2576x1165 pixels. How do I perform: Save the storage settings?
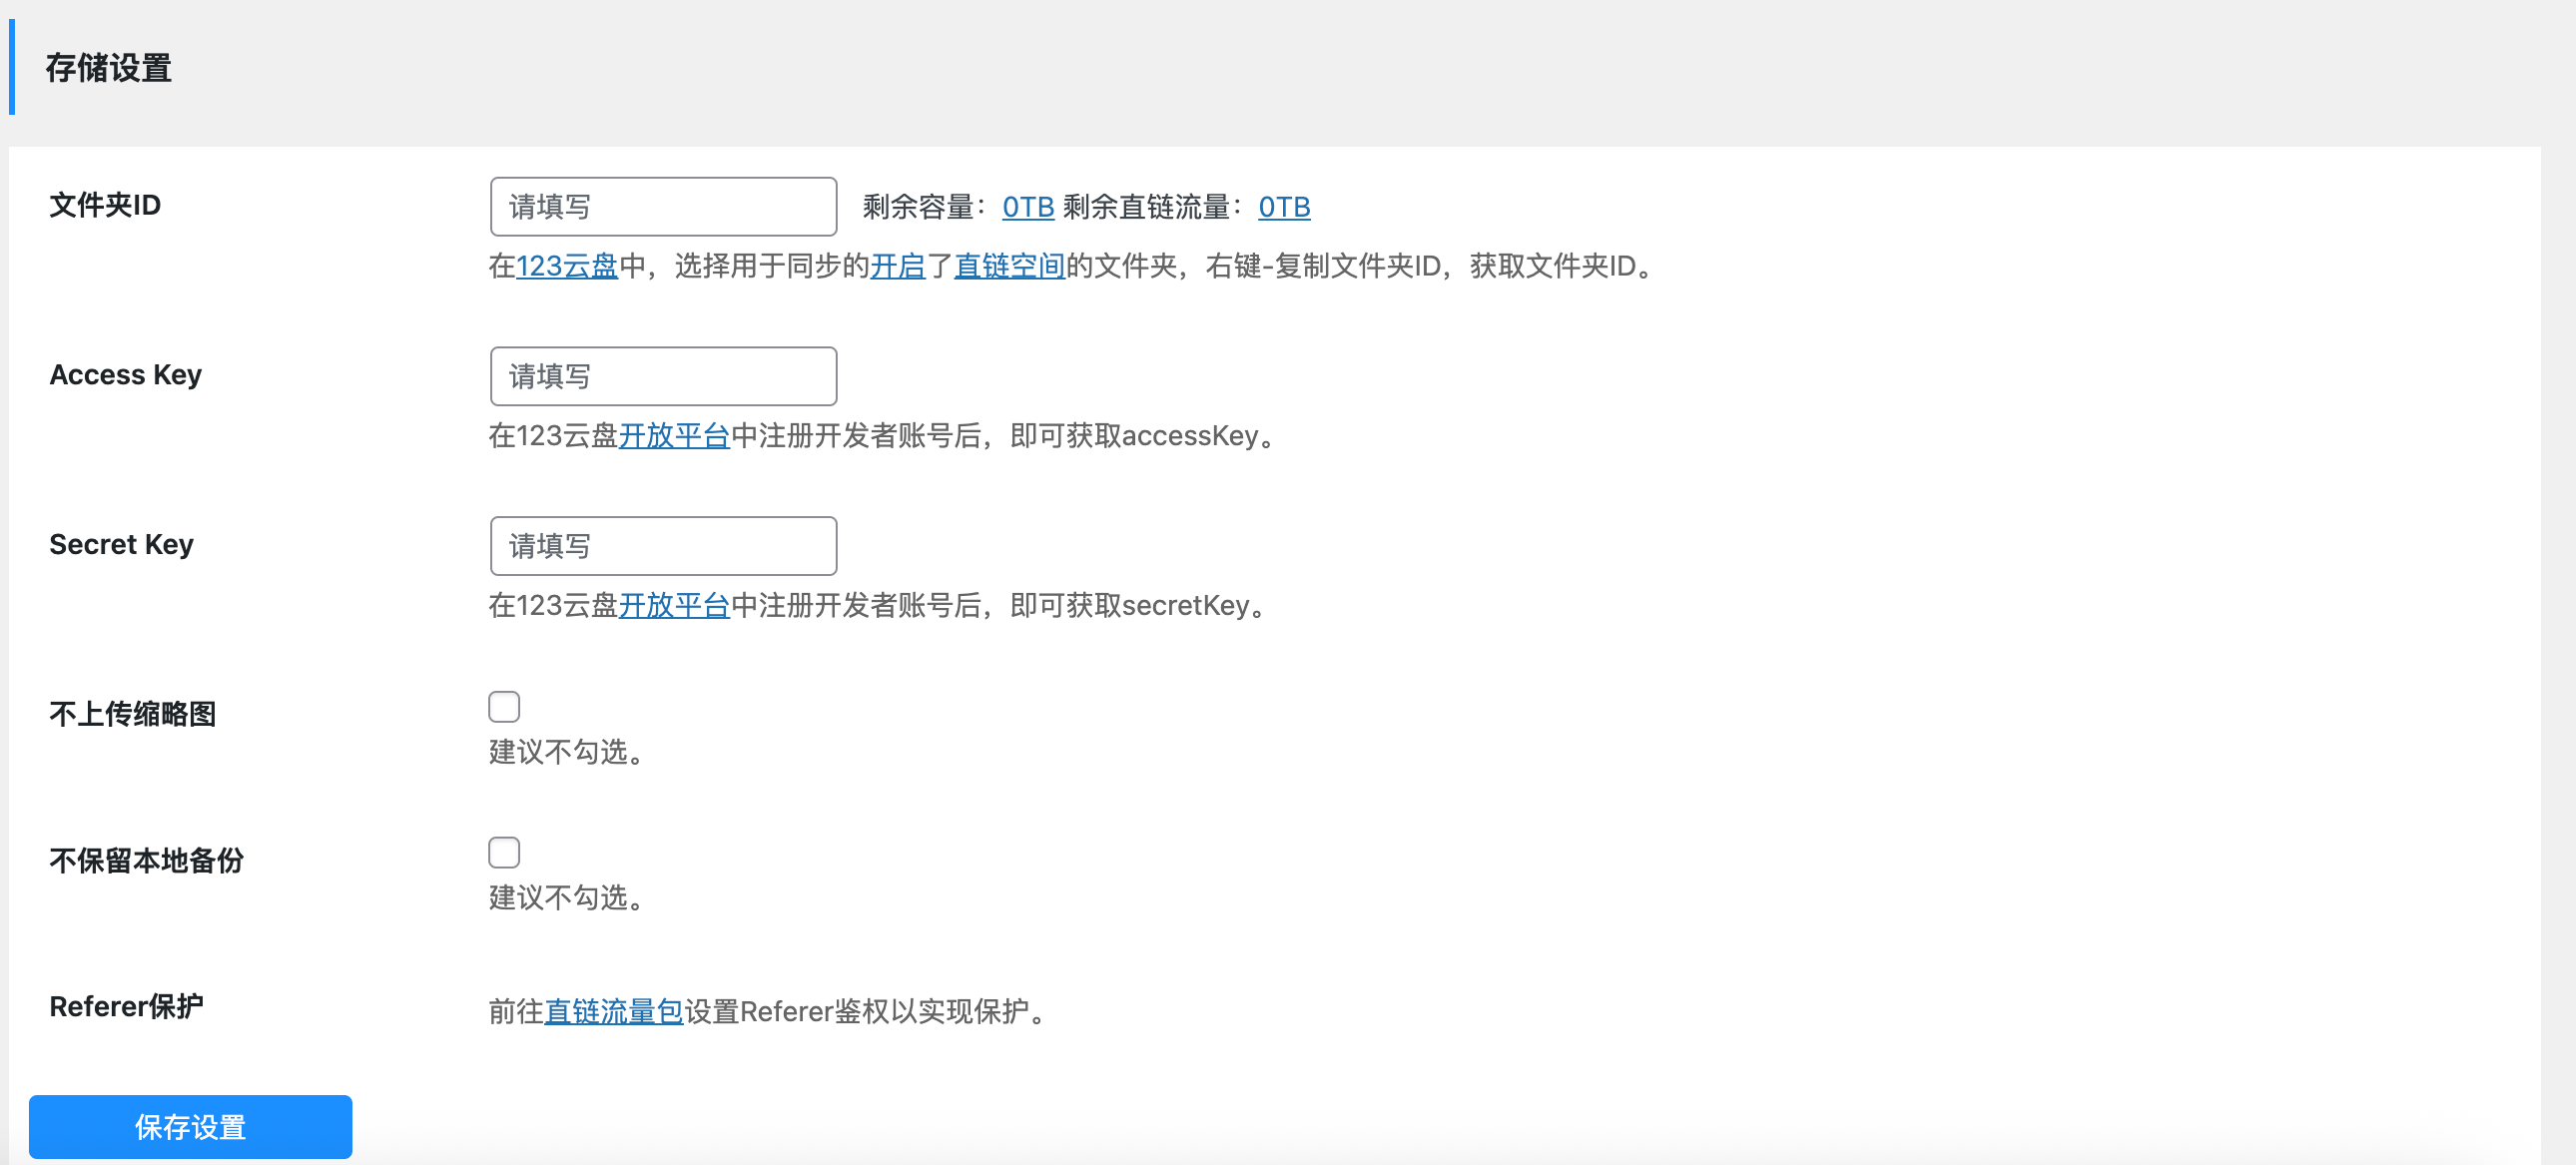pos(190,1127)
